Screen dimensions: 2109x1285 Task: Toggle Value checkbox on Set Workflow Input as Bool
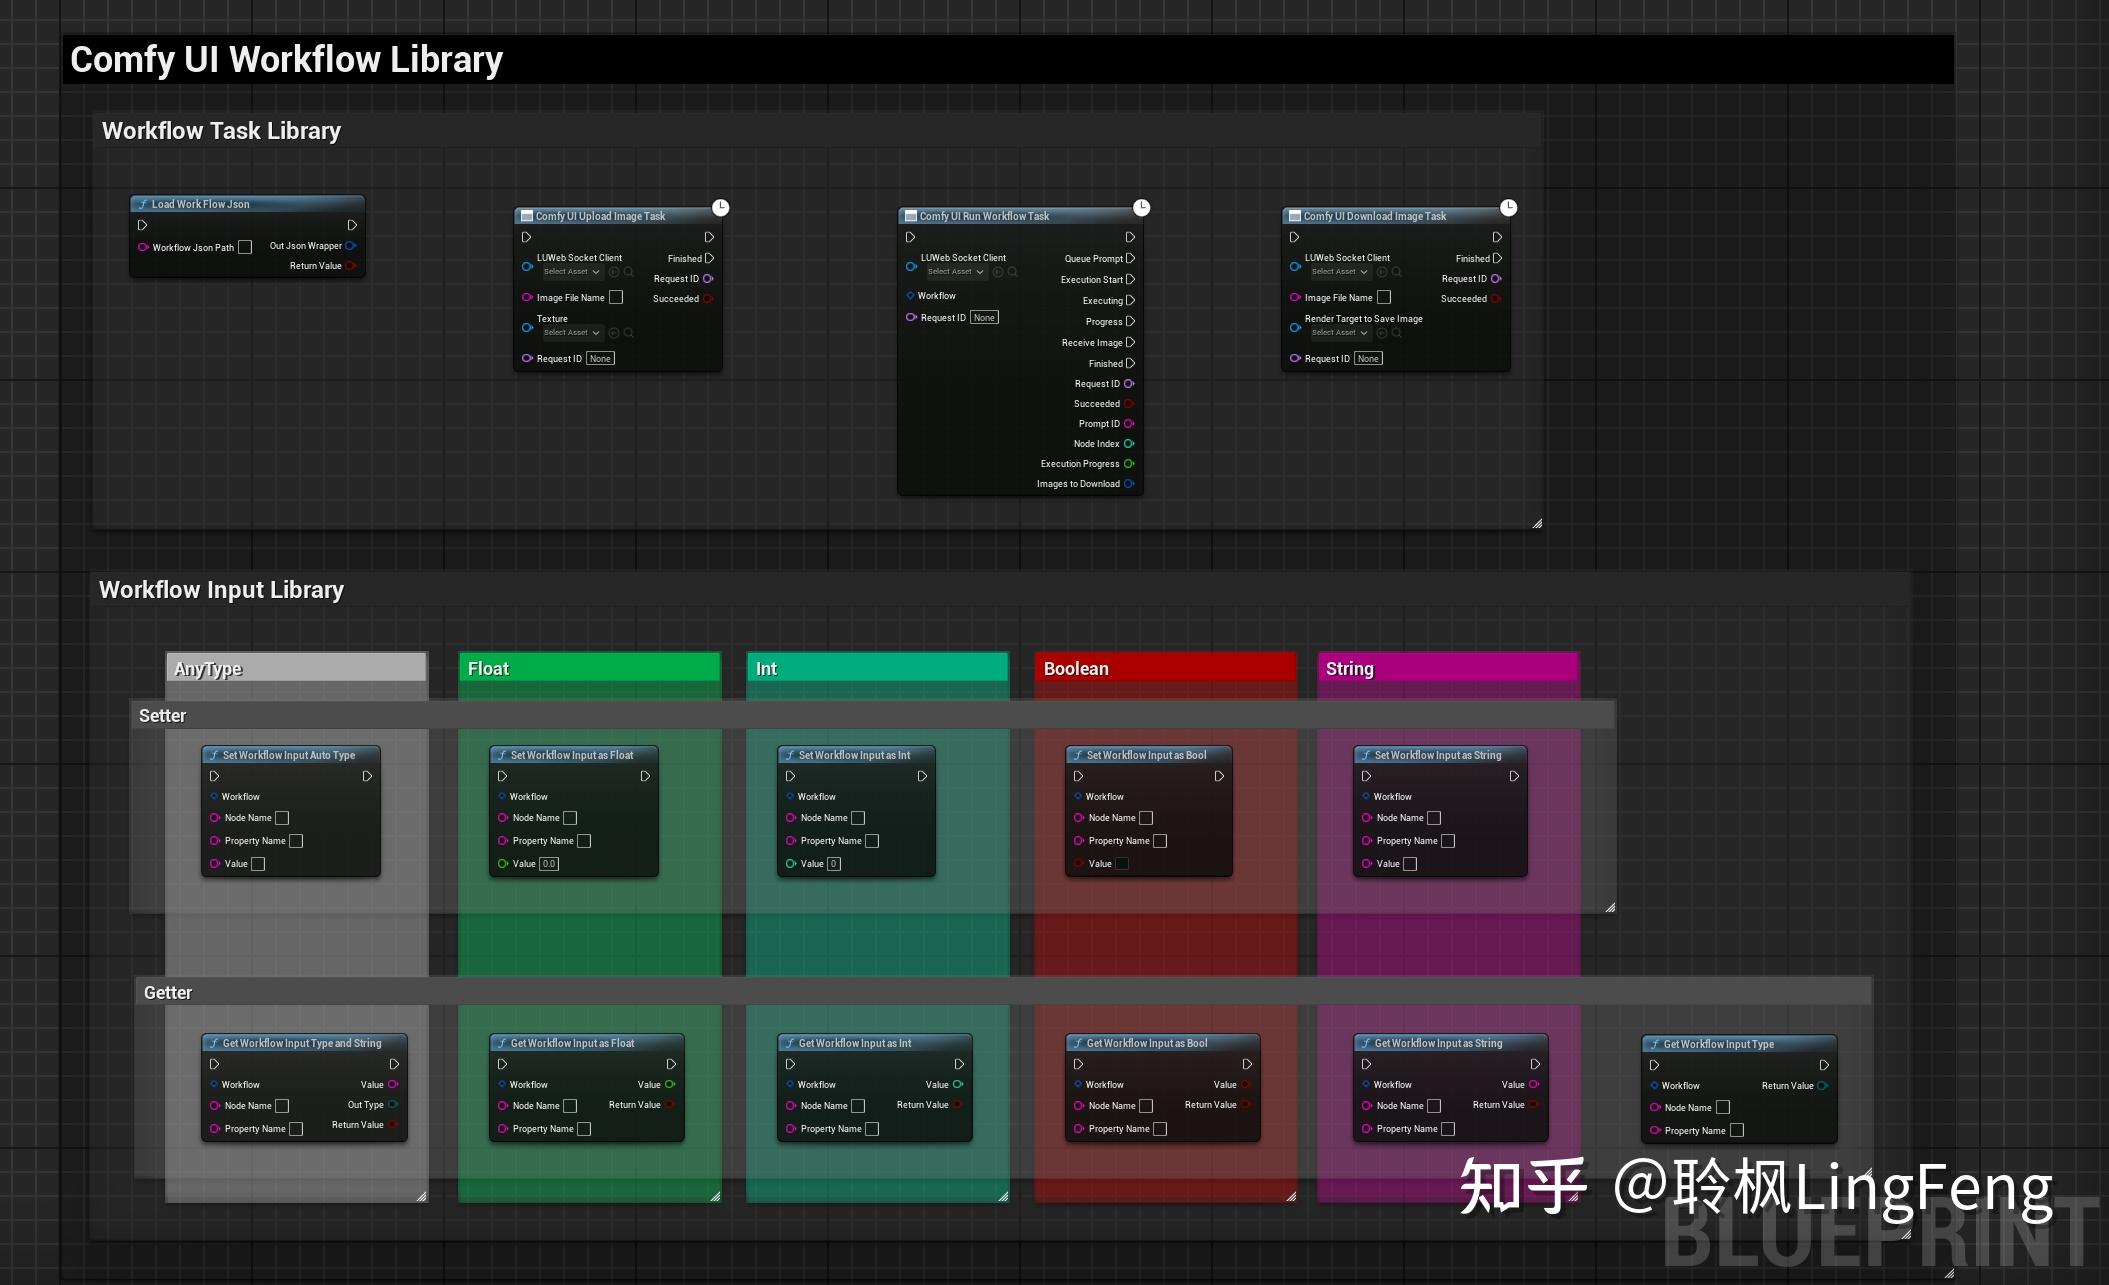click(x=1122, y=864)
